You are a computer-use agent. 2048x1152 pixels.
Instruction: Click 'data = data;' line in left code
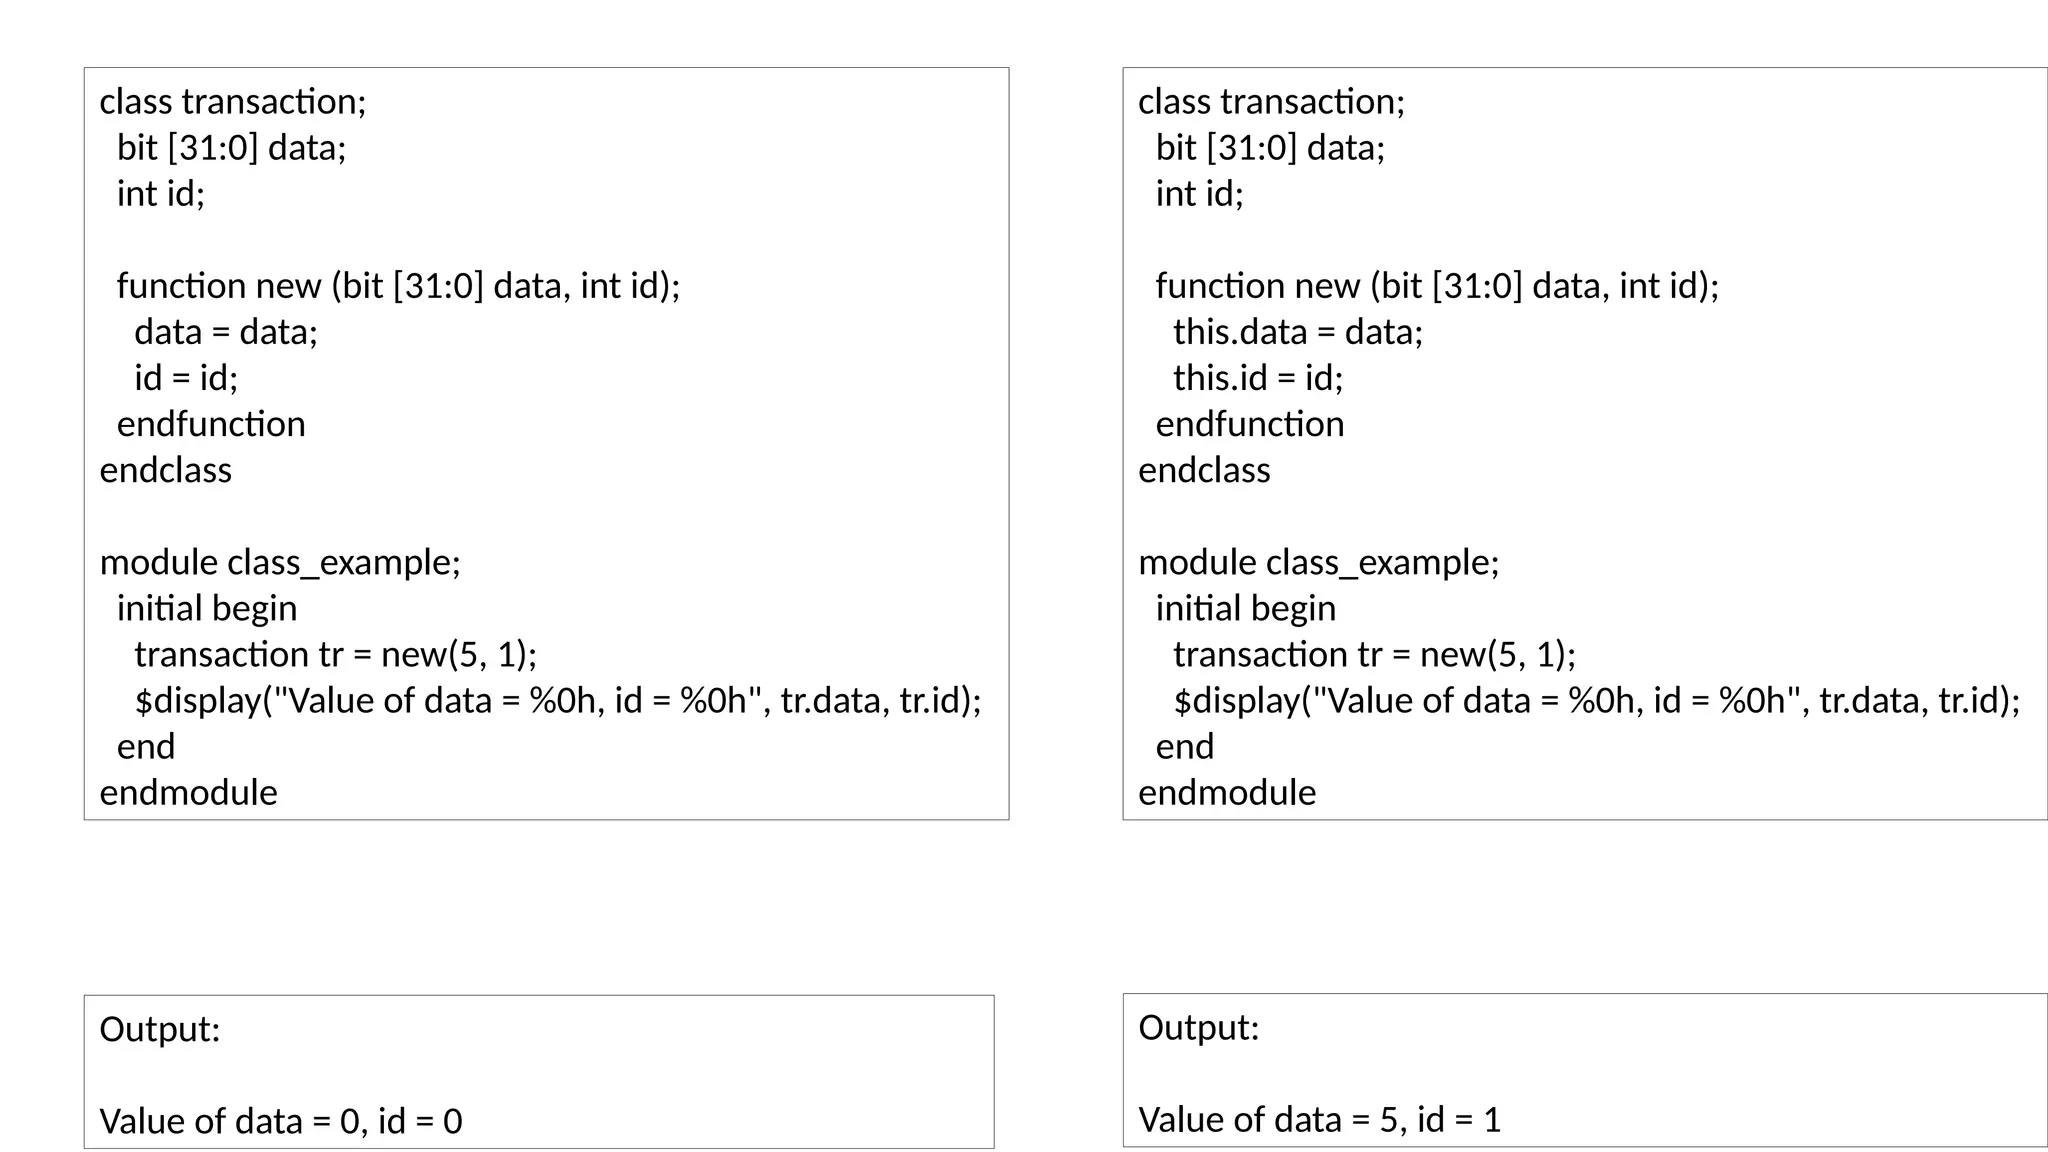[x=226, y=332]
